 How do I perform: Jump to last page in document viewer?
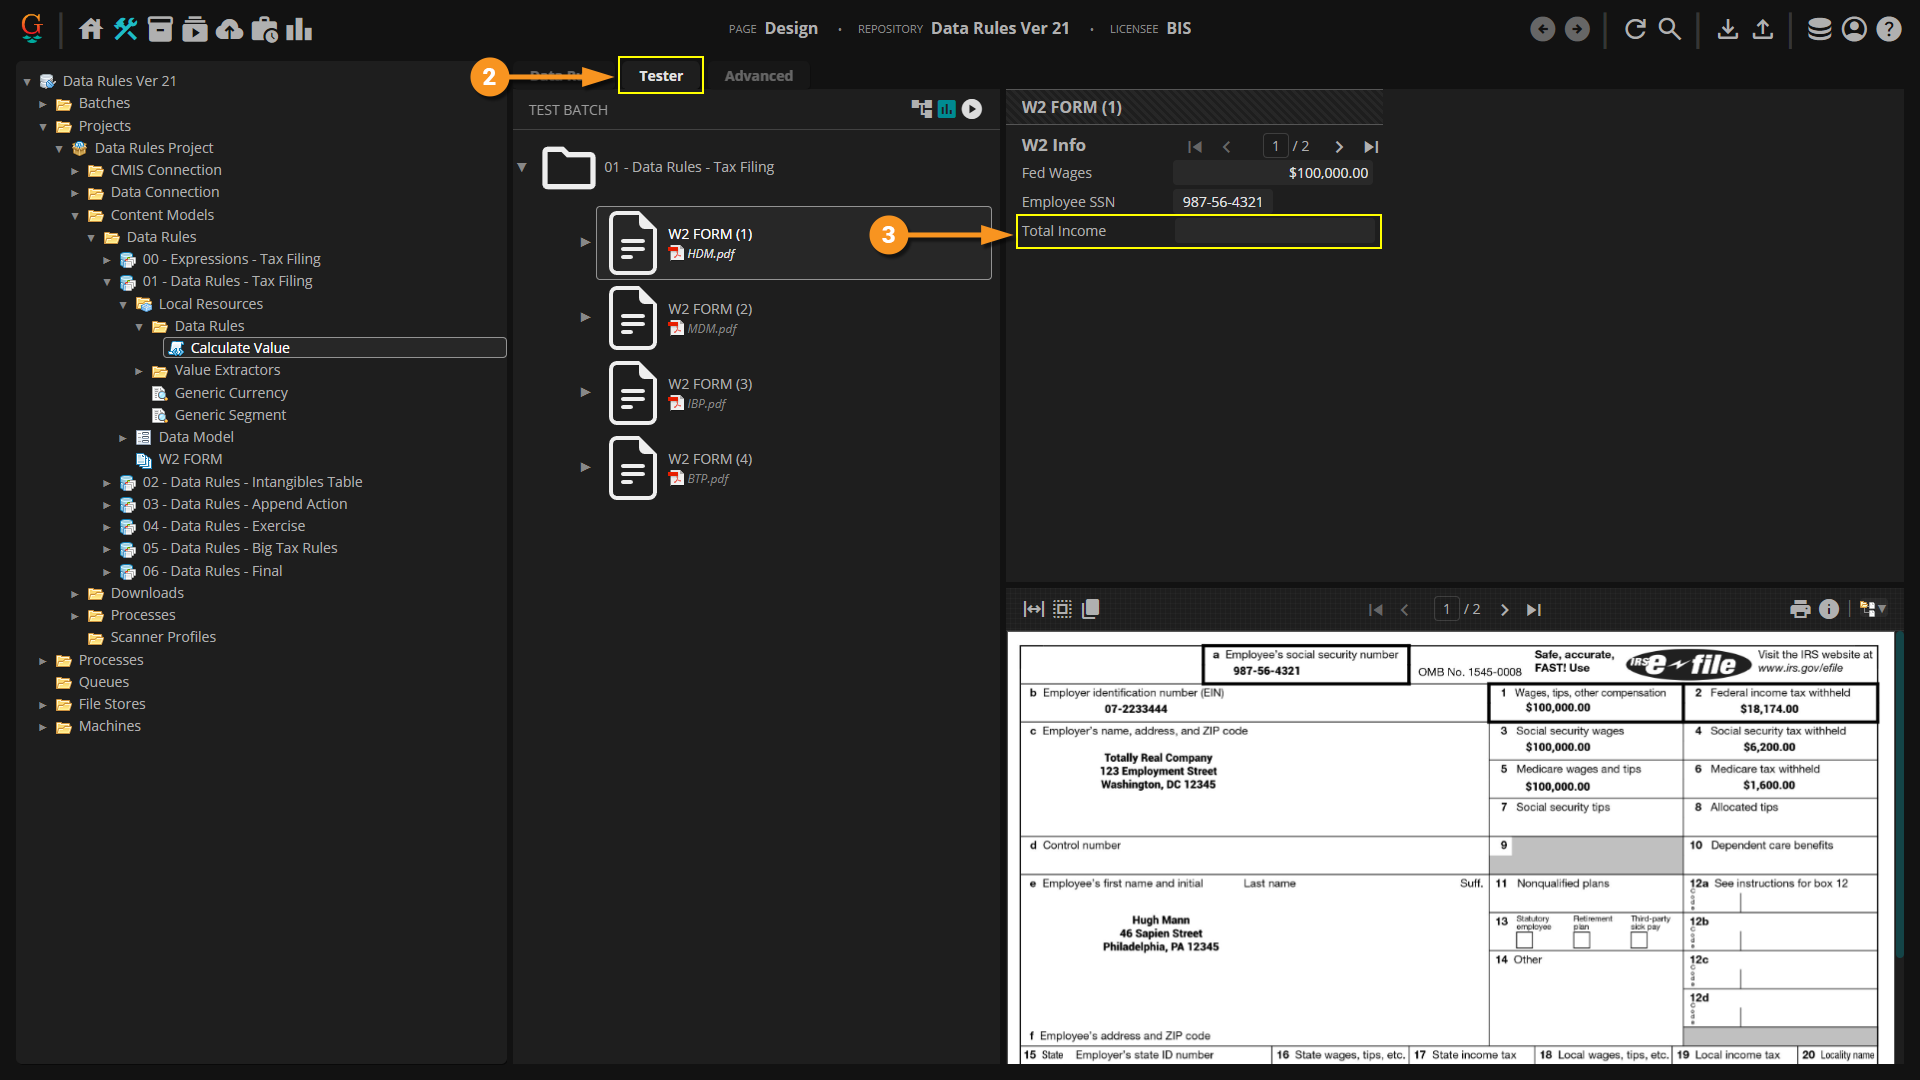coord(1534,610)
